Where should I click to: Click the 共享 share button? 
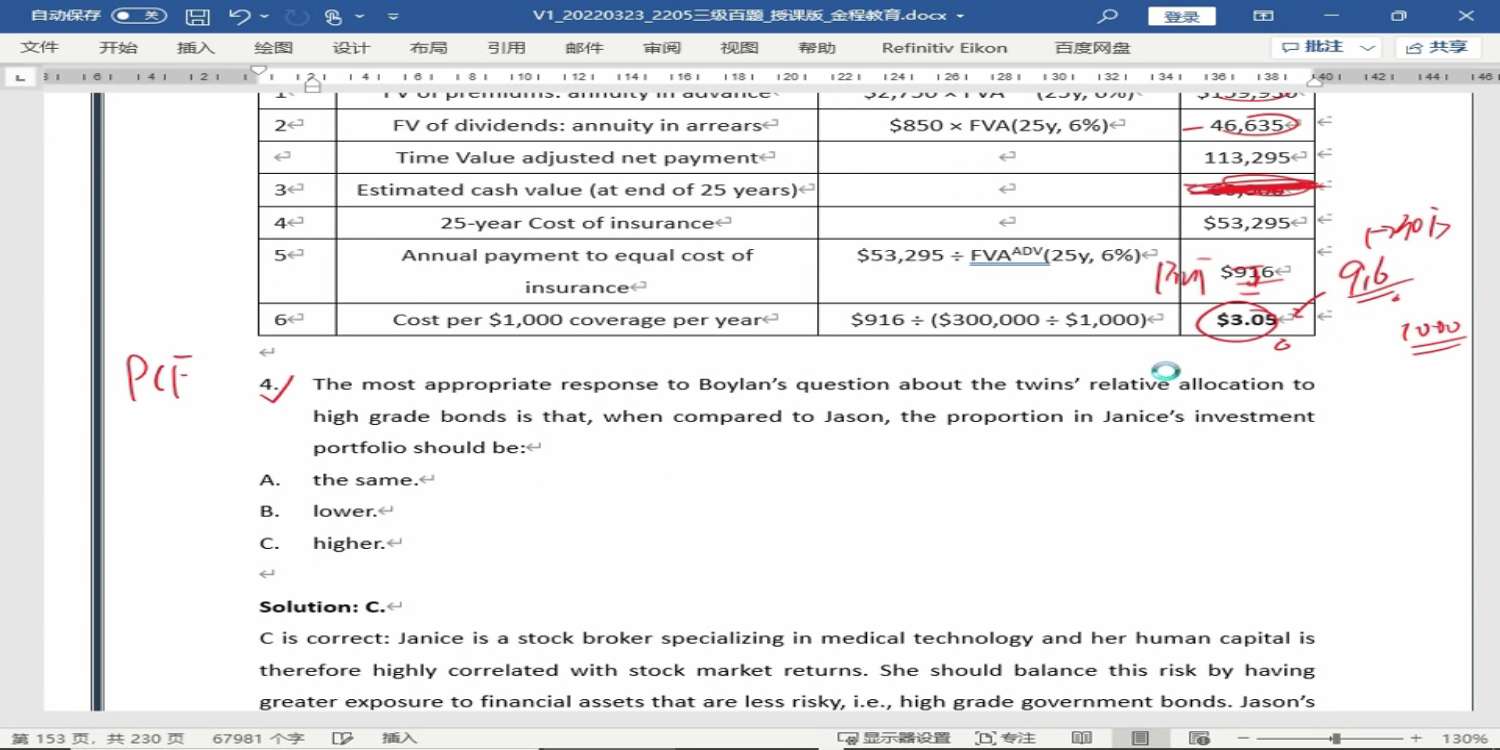1438,47
